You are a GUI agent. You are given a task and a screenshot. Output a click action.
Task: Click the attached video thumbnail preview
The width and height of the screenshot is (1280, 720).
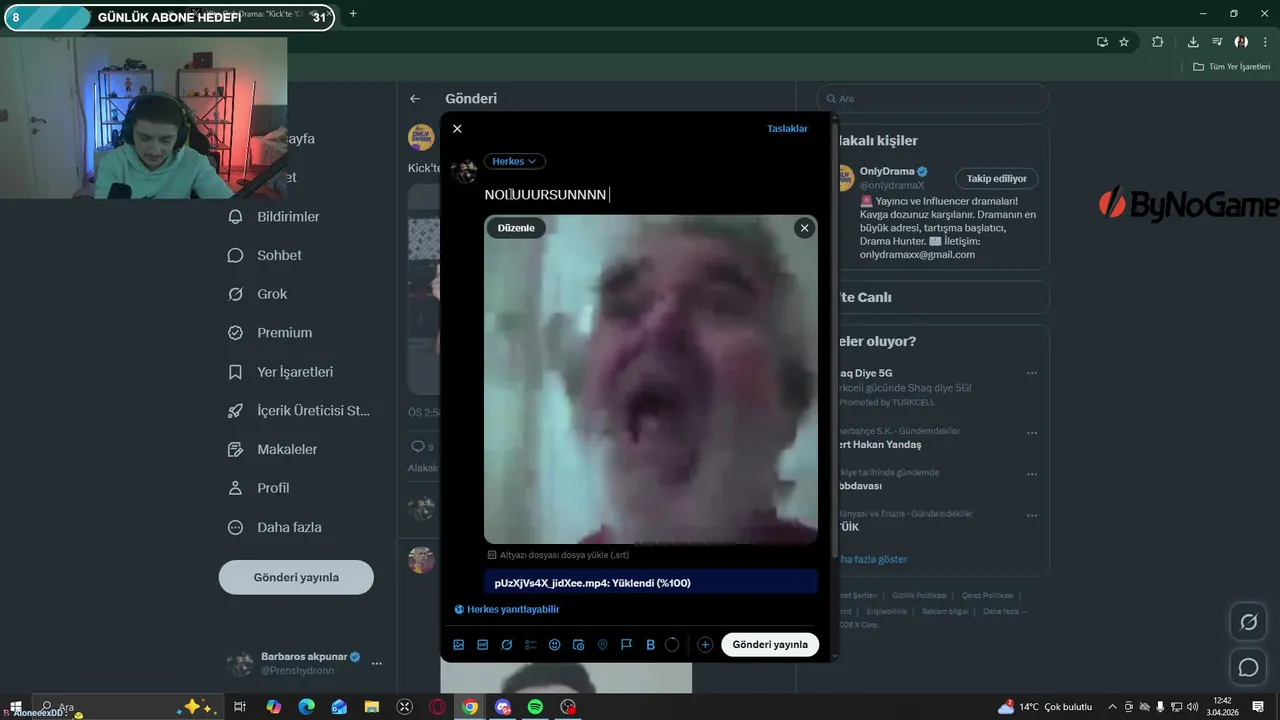click(651, 379)
